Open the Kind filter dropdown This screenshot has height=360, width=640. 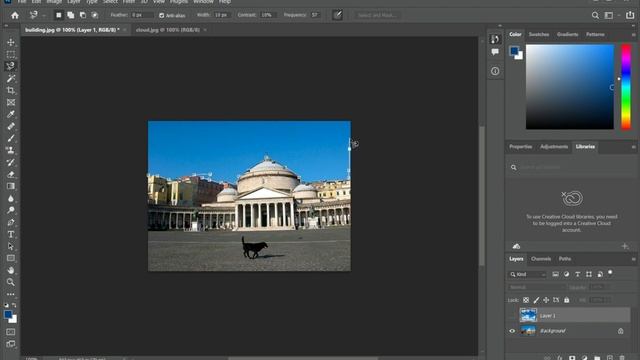[x=528, y=274]
